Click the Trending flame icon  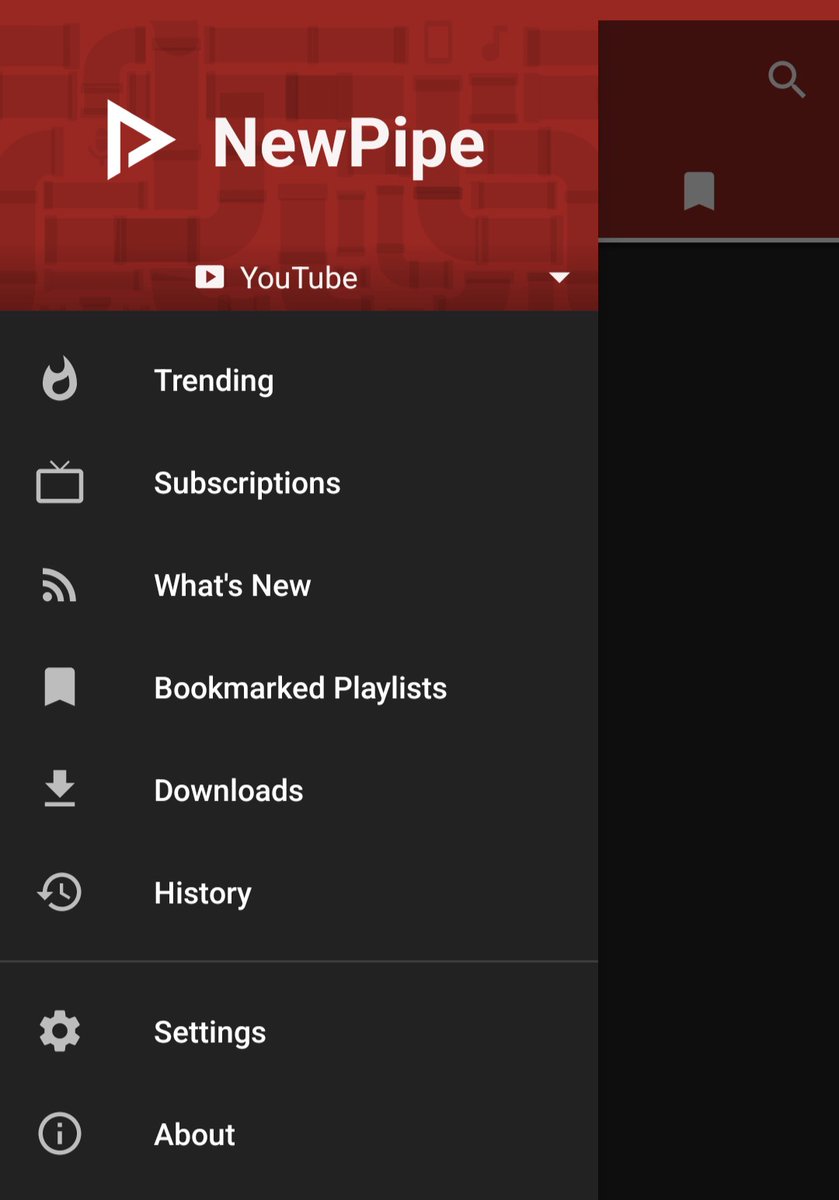pos(60,380)
